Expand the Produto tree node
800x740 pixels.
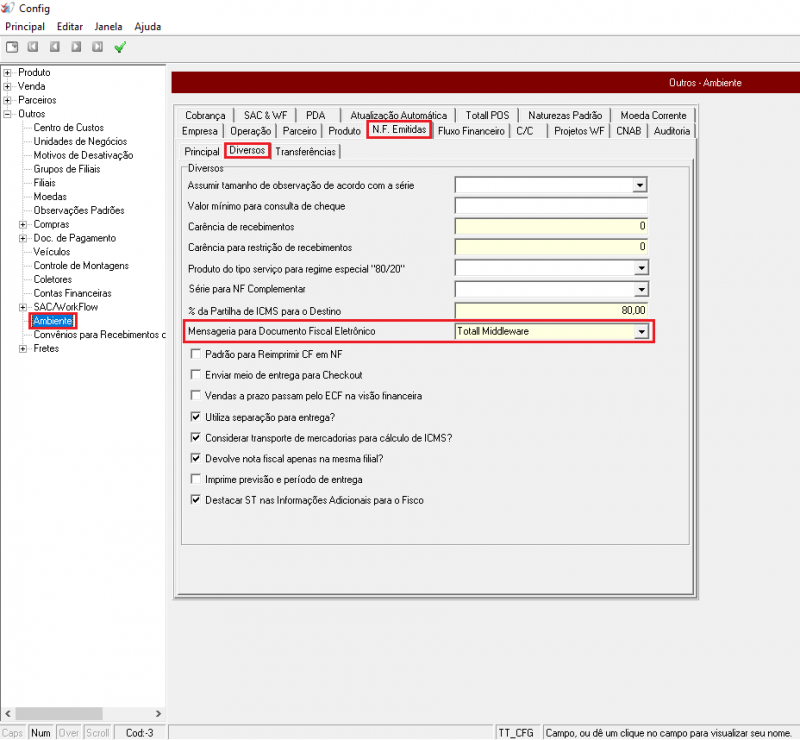click(x=8, y=73)
